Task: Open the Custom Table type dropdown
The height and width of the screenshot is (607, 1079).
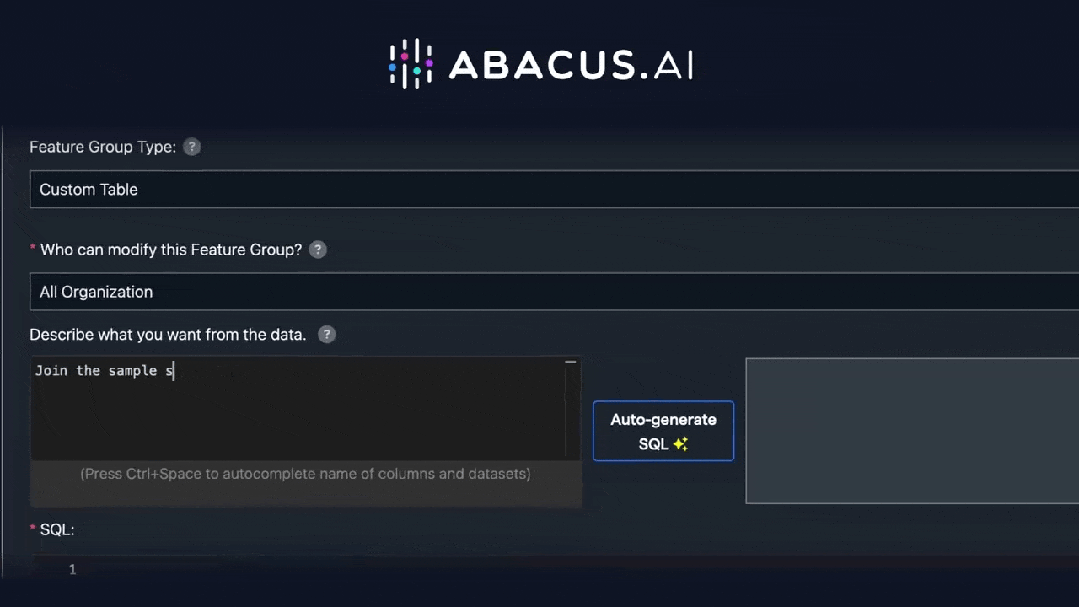Action: [x=554, y=189]
